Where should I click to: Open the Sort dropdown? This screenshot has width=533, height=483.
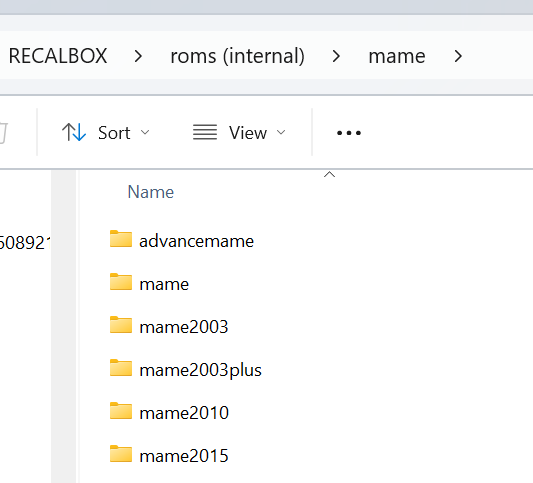(106, 133)
